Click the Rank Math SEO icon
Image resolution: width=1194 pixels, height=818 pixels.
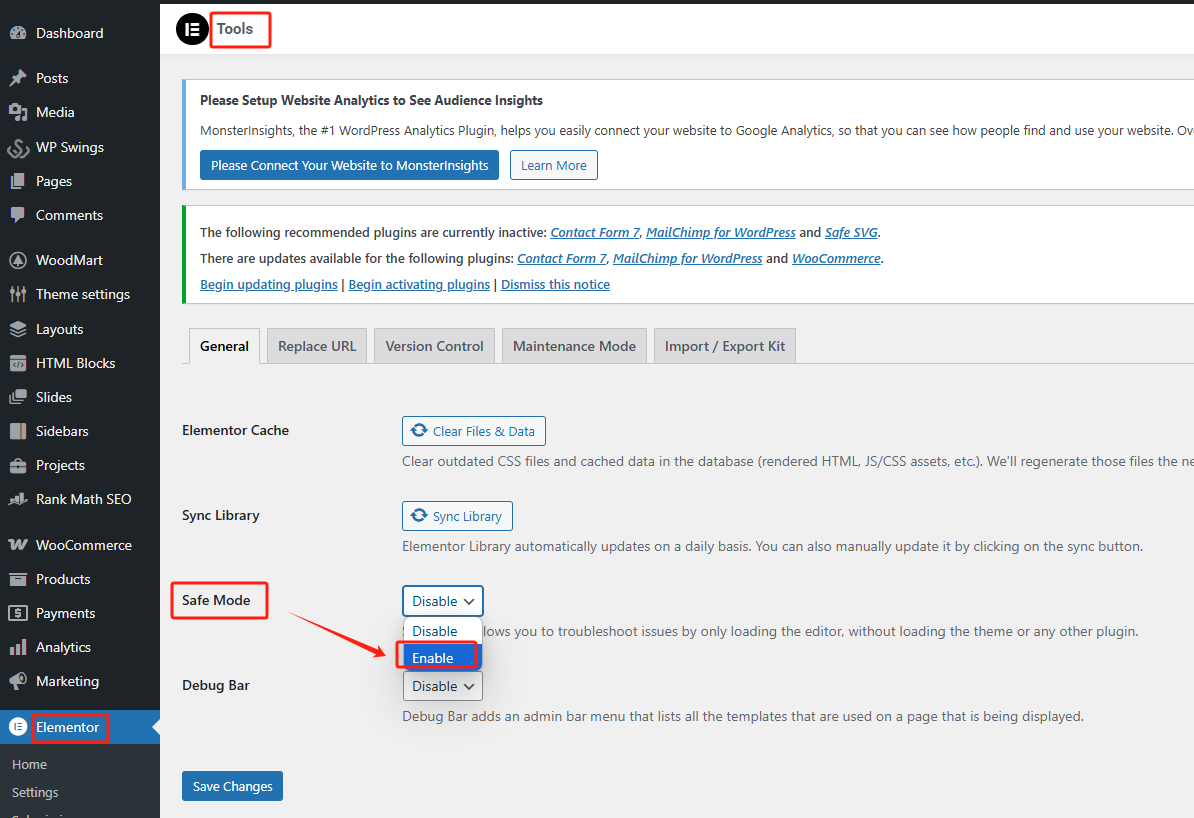click(17, 499)
